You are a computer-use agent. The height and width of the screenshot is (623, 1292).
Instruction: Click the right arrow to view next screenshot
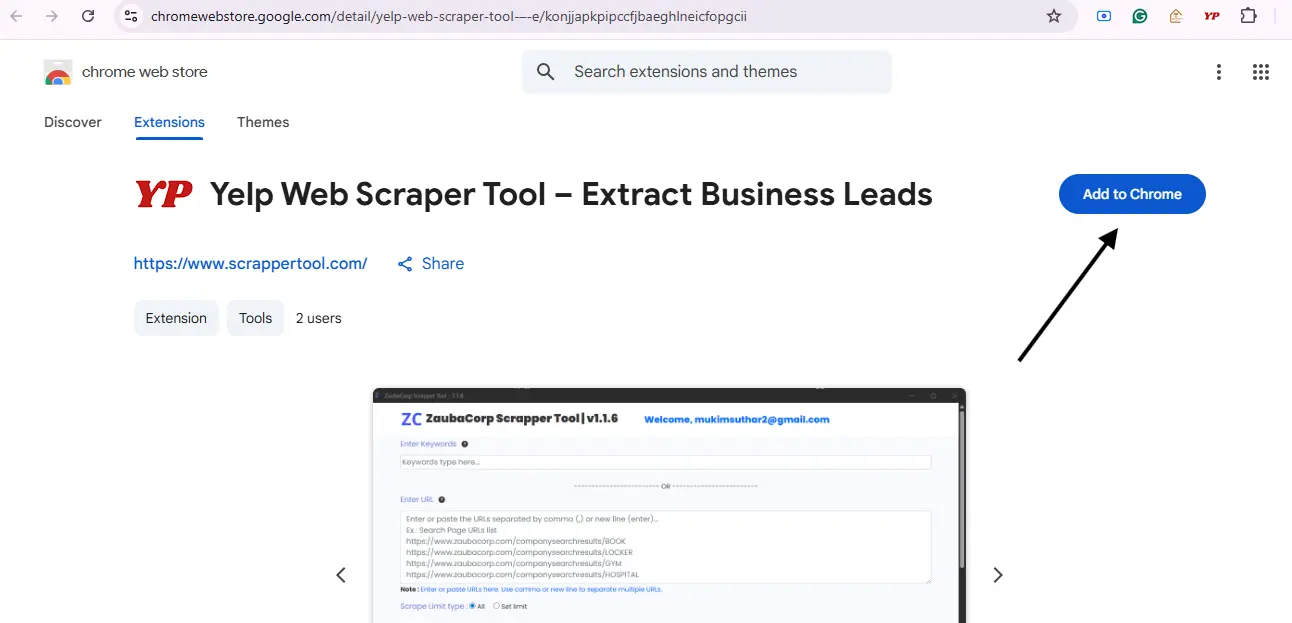click(997, 574)
